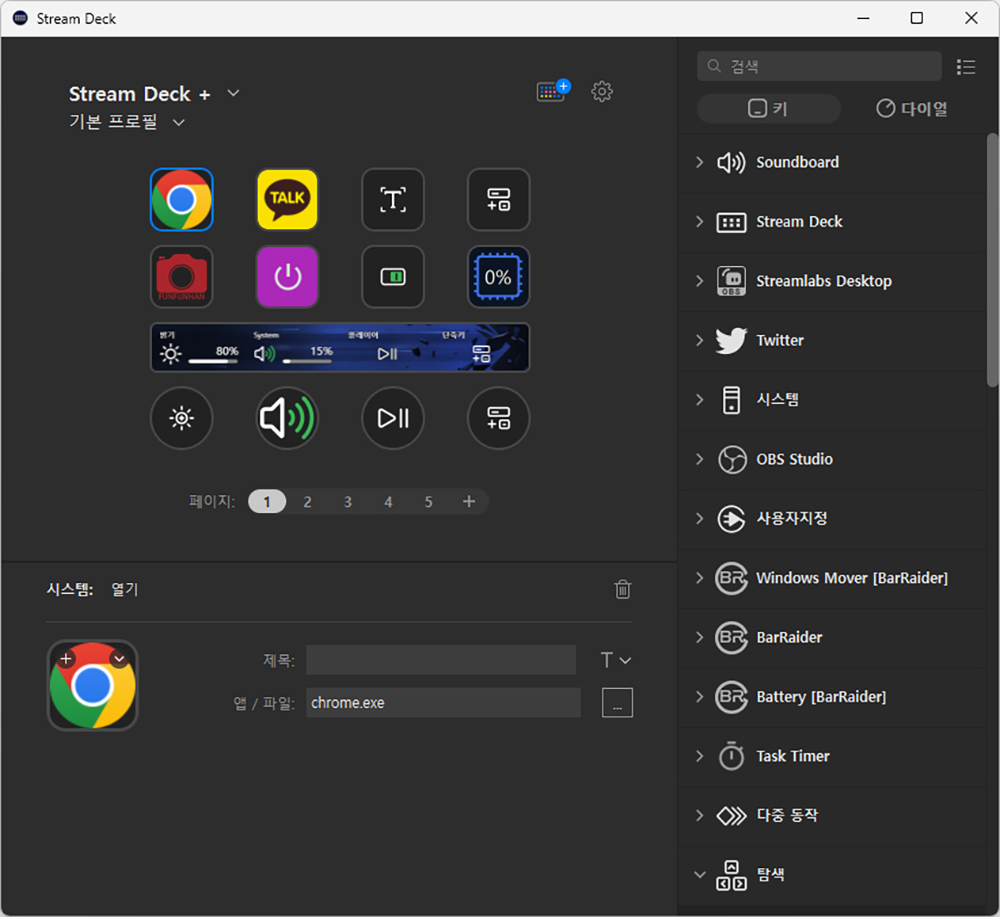Select the folder key in the top row
1000x917 pixels.
click(499, 200)
